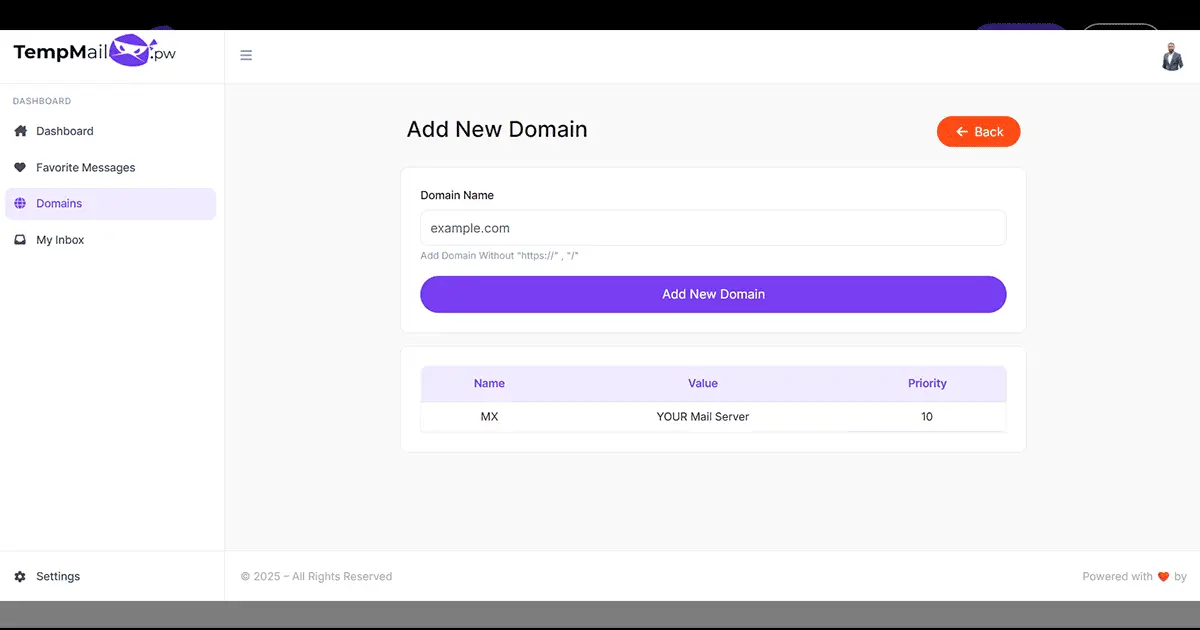The height and width of the screenshot is (630, 1200).
Task: Click the Add New Domain button
Action: pos(713,294)
